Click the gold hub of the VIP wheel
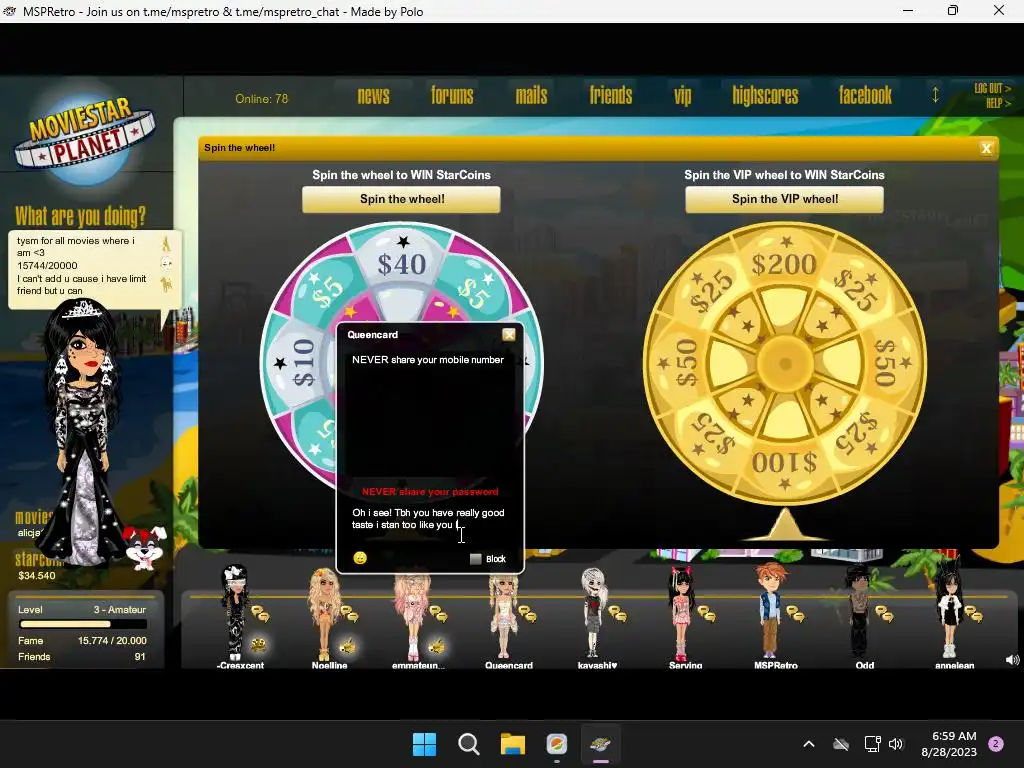 point(785,362)
